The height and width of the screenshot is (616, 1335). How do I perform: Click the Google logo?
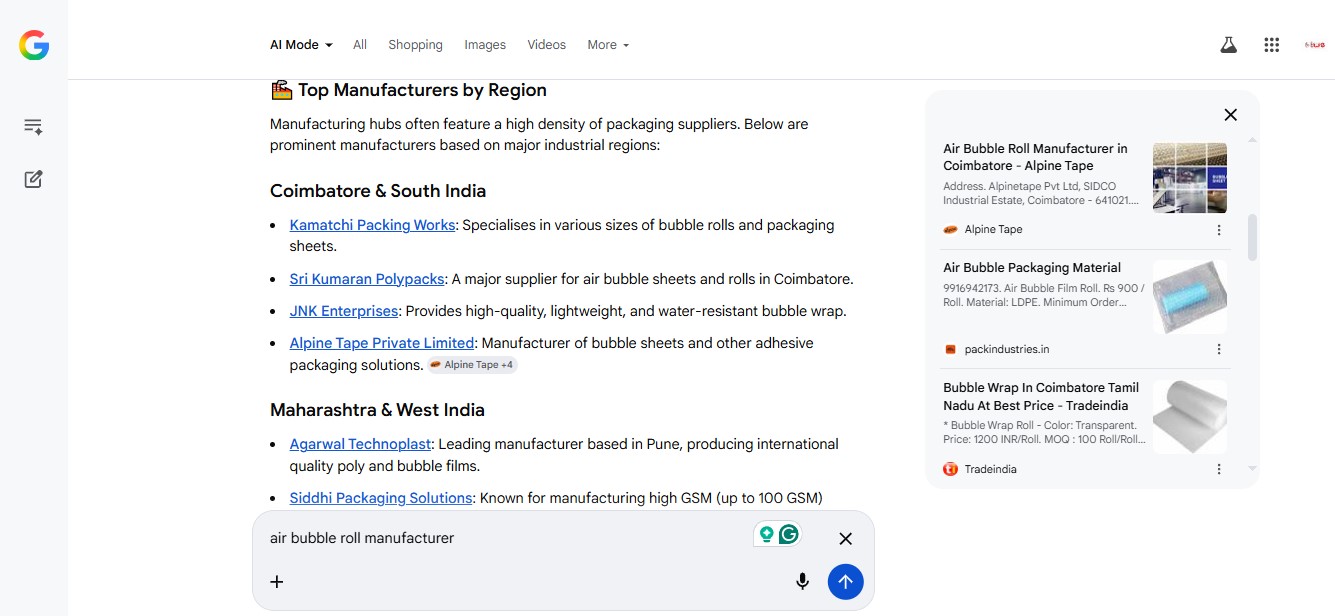34,45
